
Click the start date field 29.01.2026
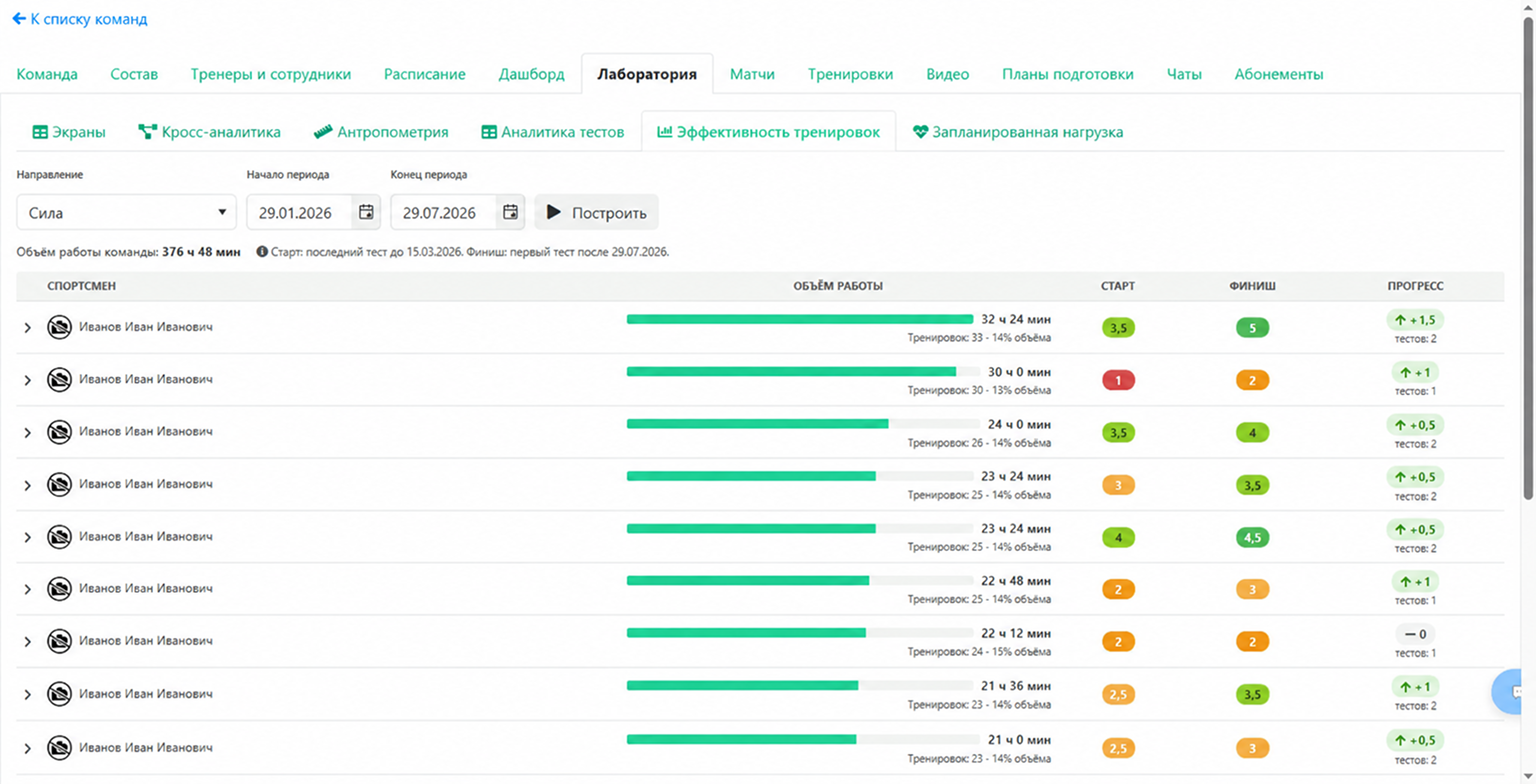pyautogui.click(x=301, y=212)
